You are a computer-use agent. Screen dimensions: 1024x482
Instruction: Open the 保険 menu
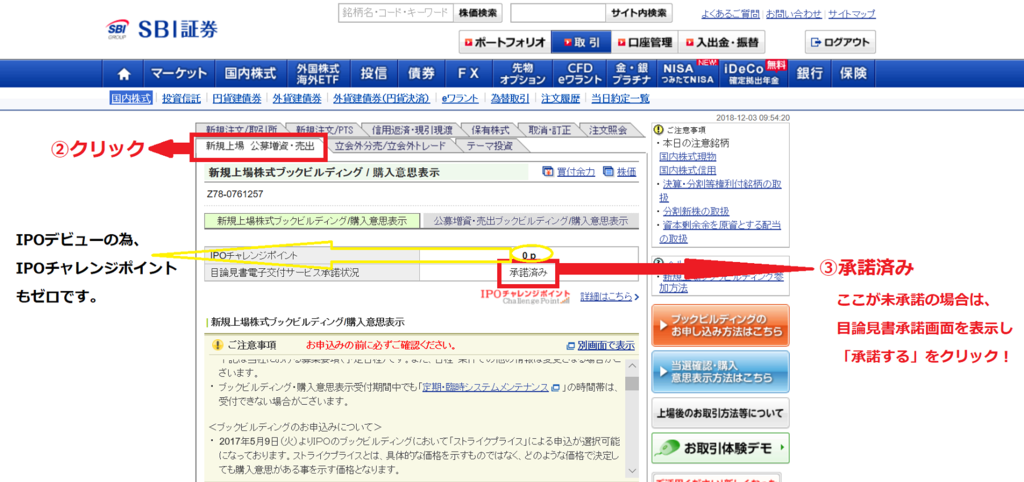point(853,74)
